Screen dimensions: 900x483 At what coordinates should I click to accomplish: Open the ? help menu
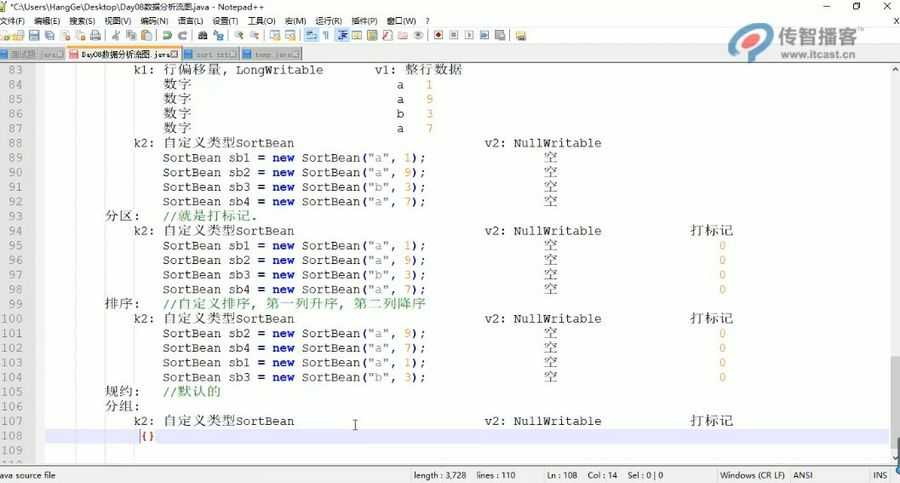tap(427, 21)
